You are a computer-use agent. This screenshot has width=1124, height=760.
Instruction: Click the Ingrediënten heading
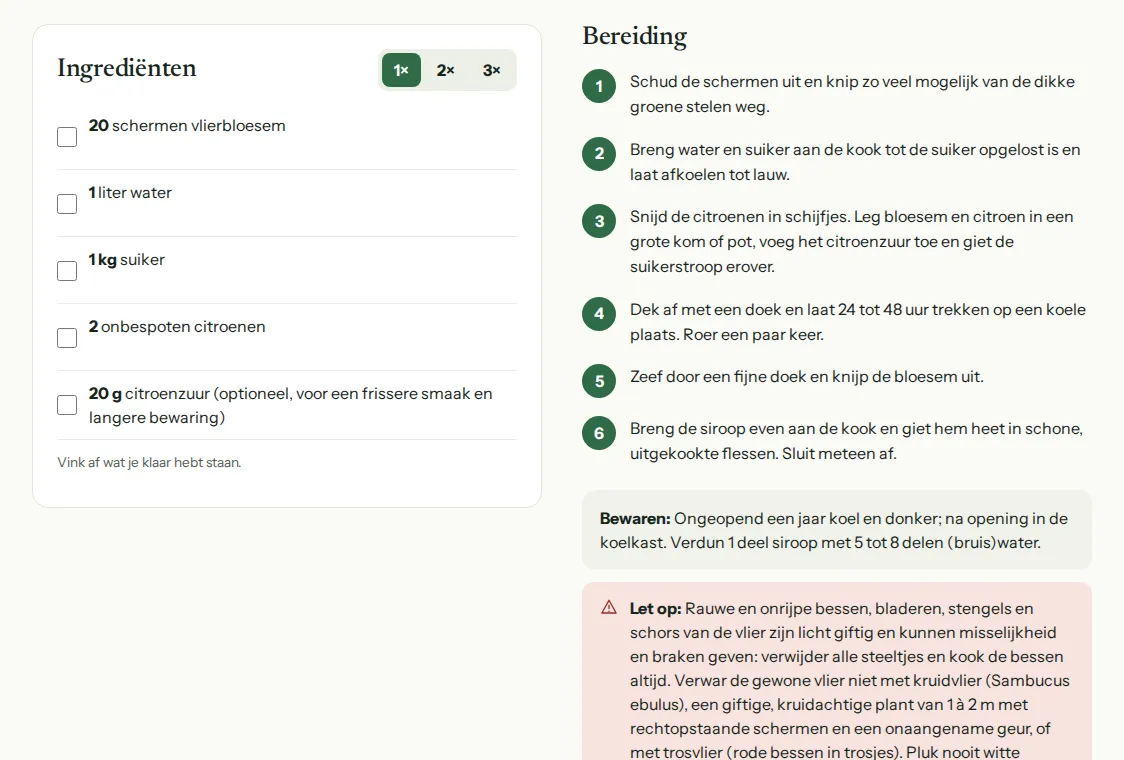(x=127, y=68)
